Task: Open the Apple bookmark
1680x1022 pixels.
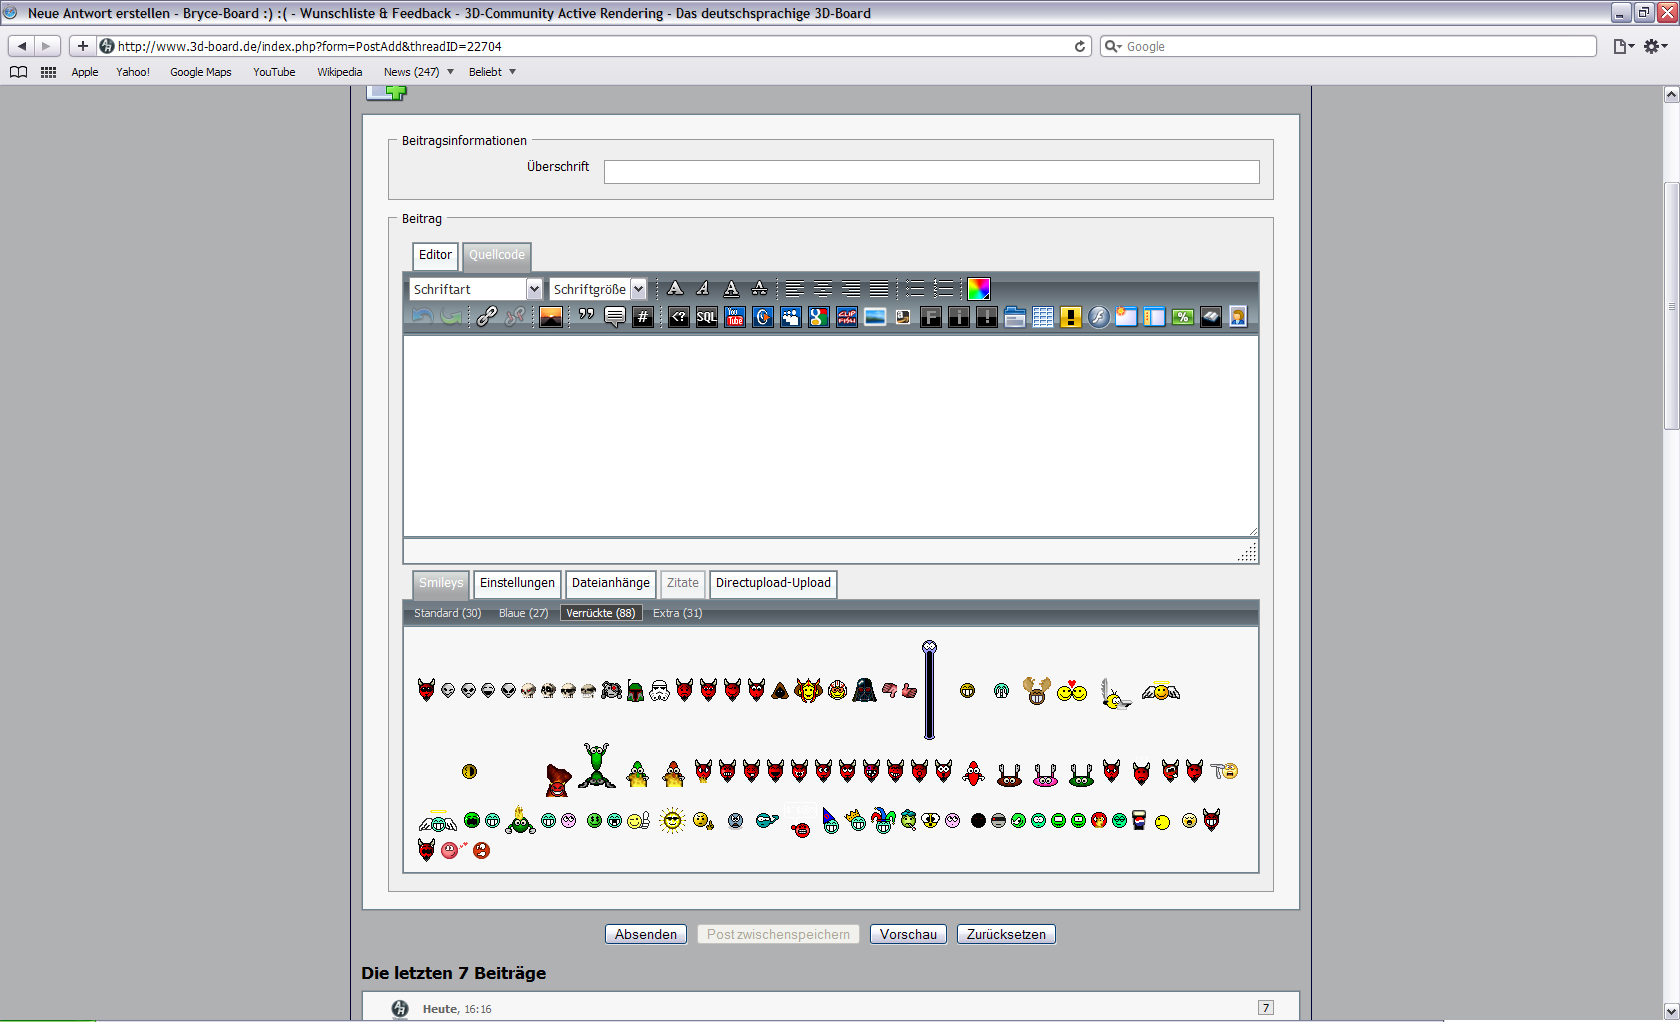Action: point(85,72)
